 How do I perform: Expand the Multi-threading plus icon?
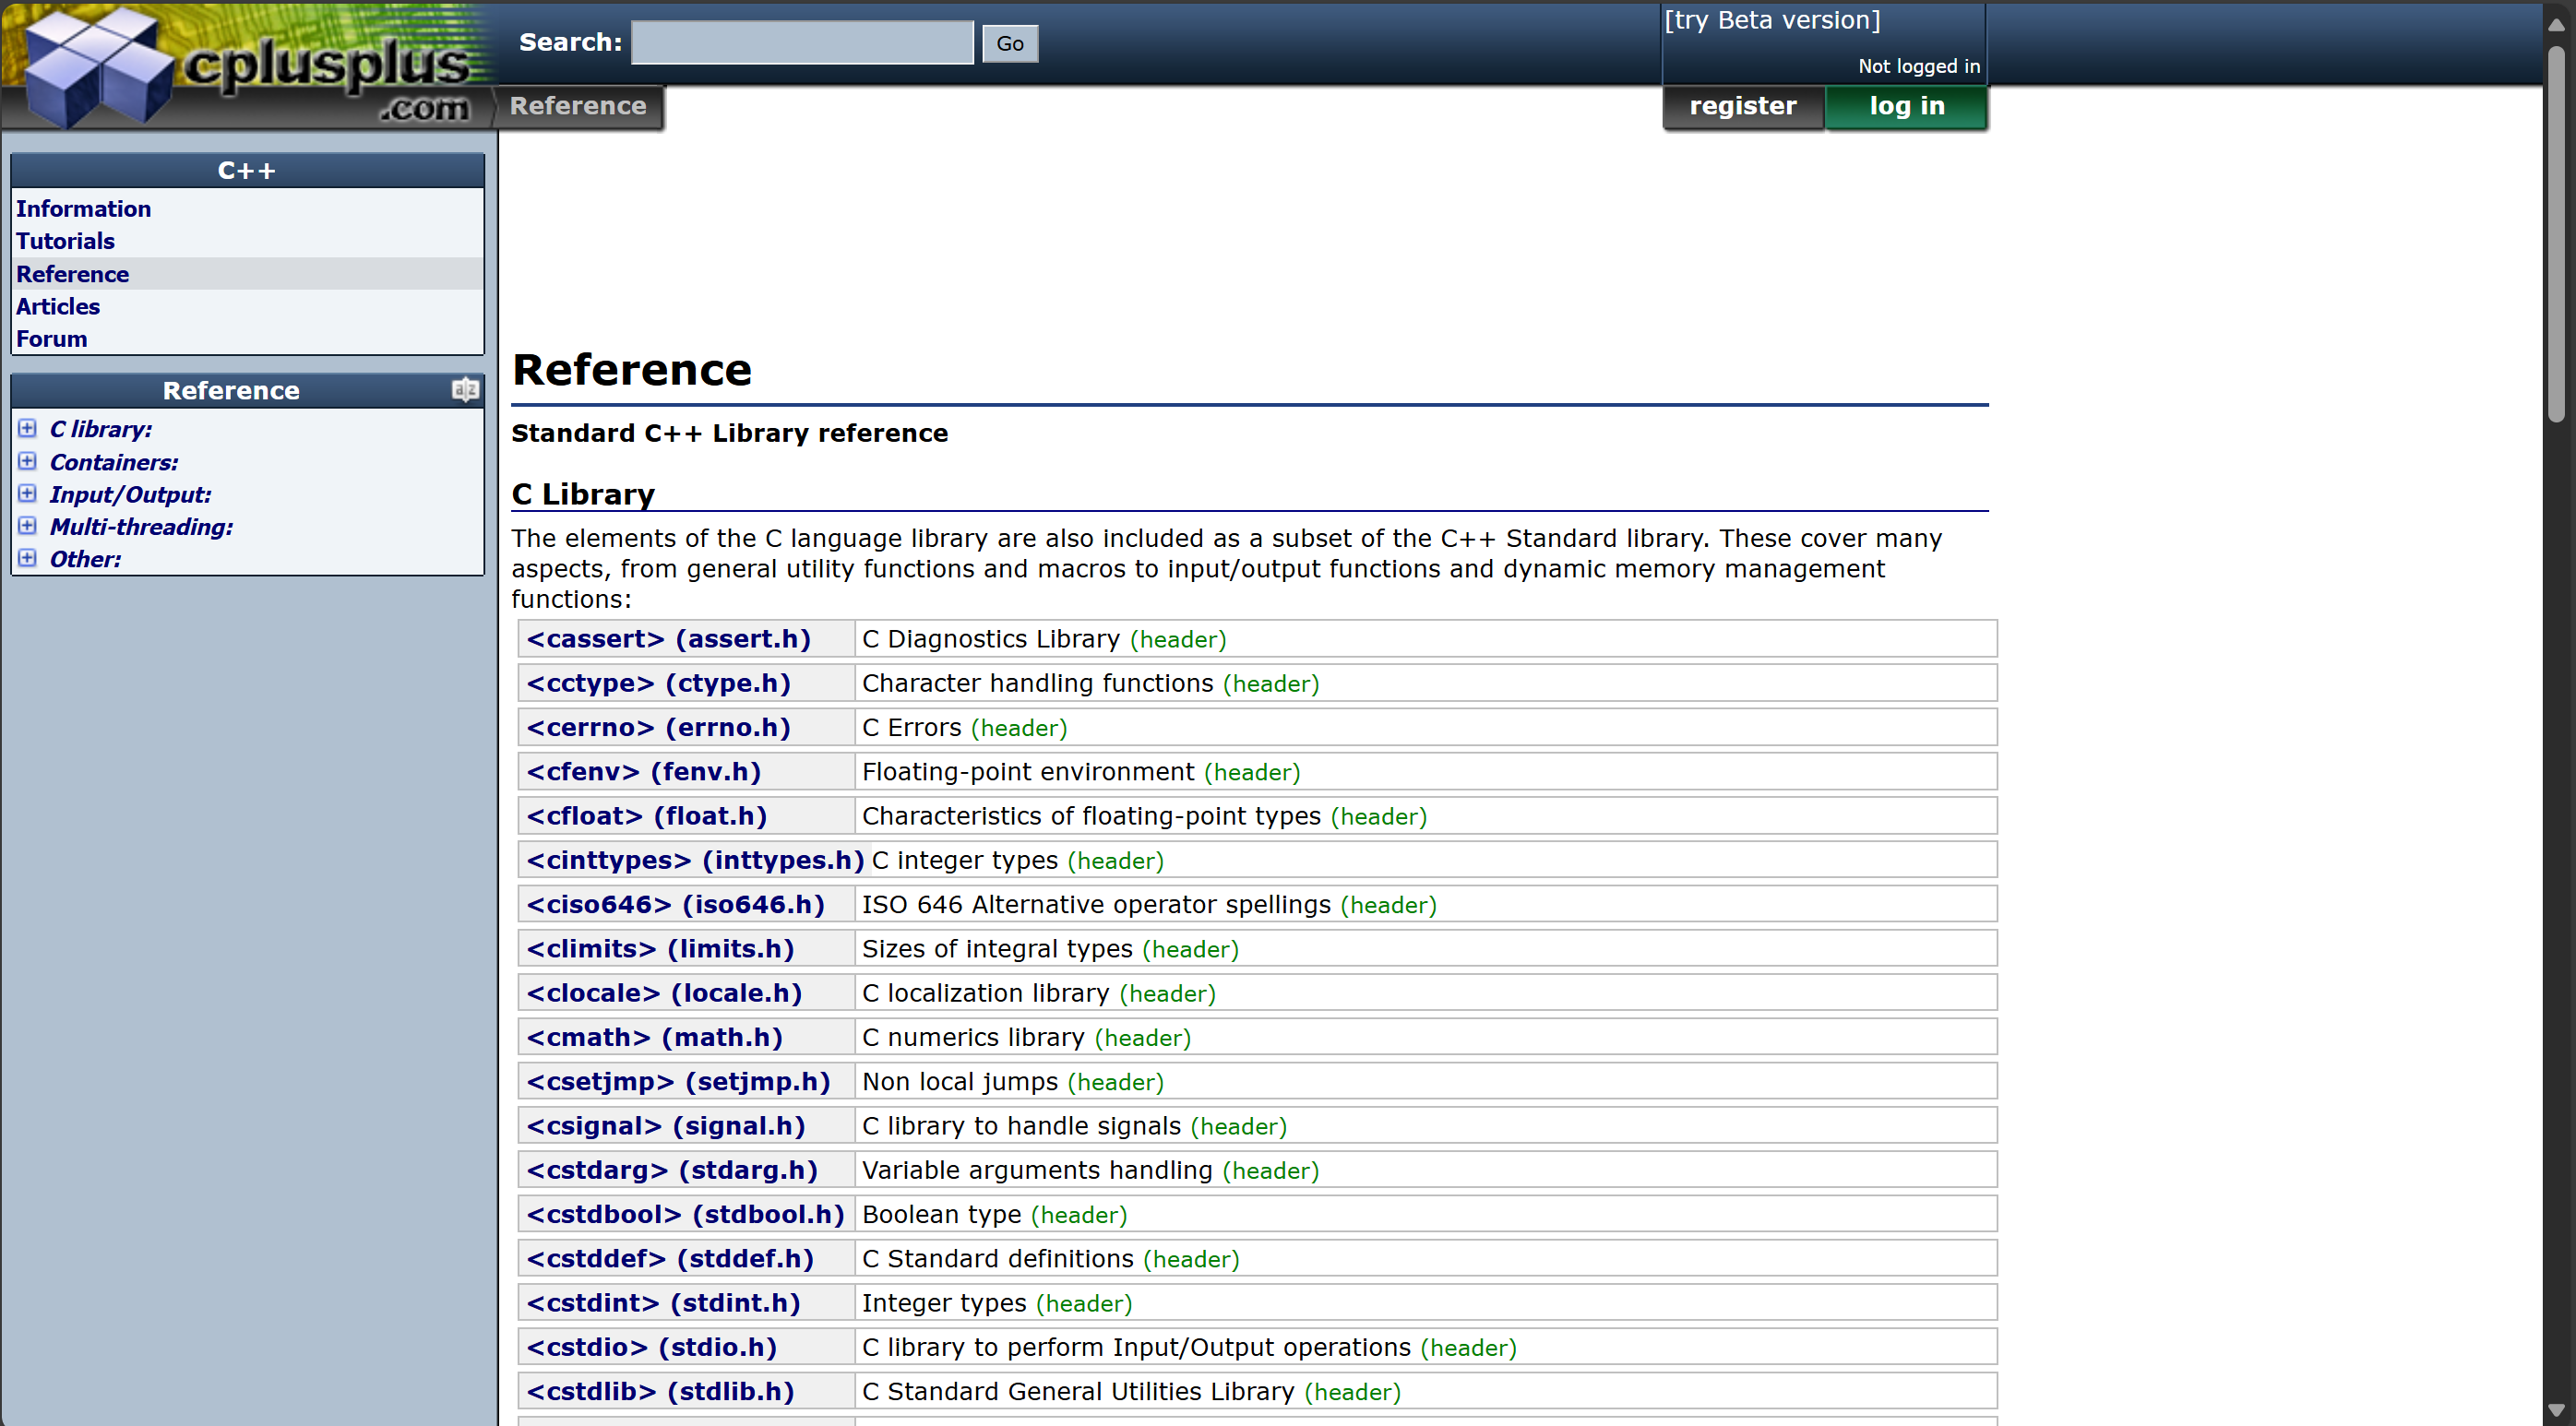(28, 526)
